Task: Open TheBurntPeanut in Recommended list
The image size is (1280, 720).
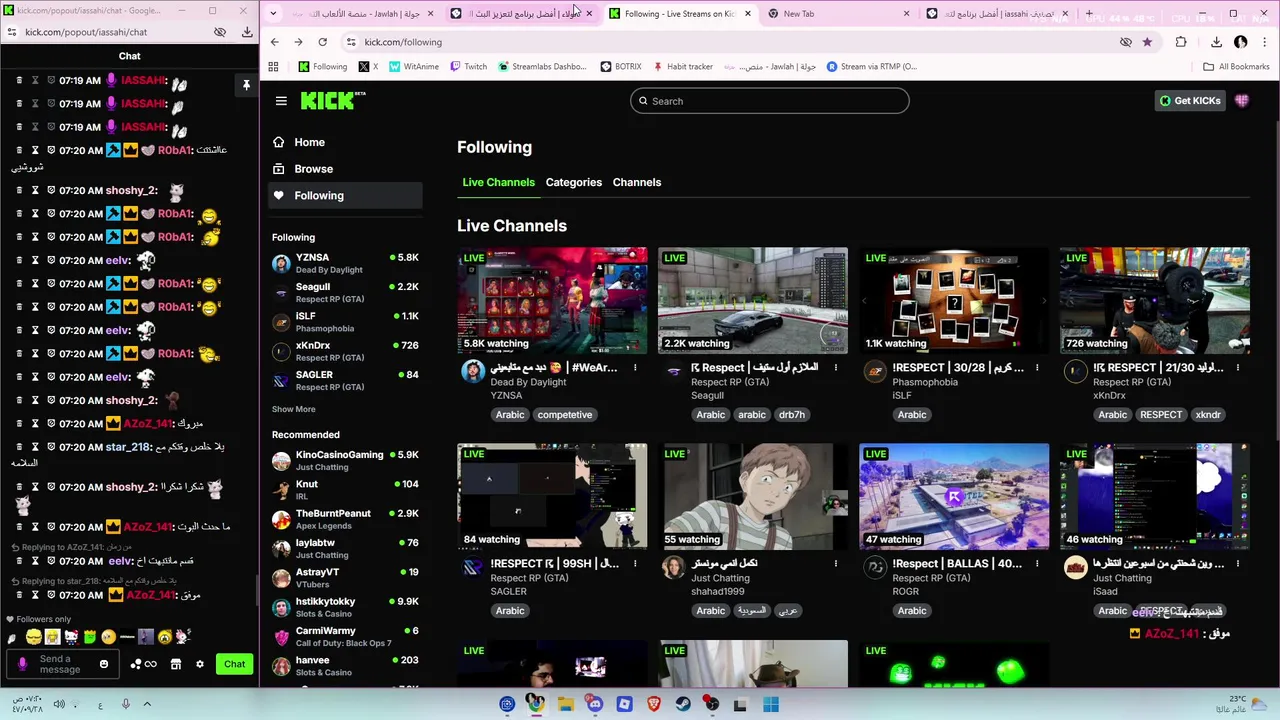Action: click(x=345, y=520)
